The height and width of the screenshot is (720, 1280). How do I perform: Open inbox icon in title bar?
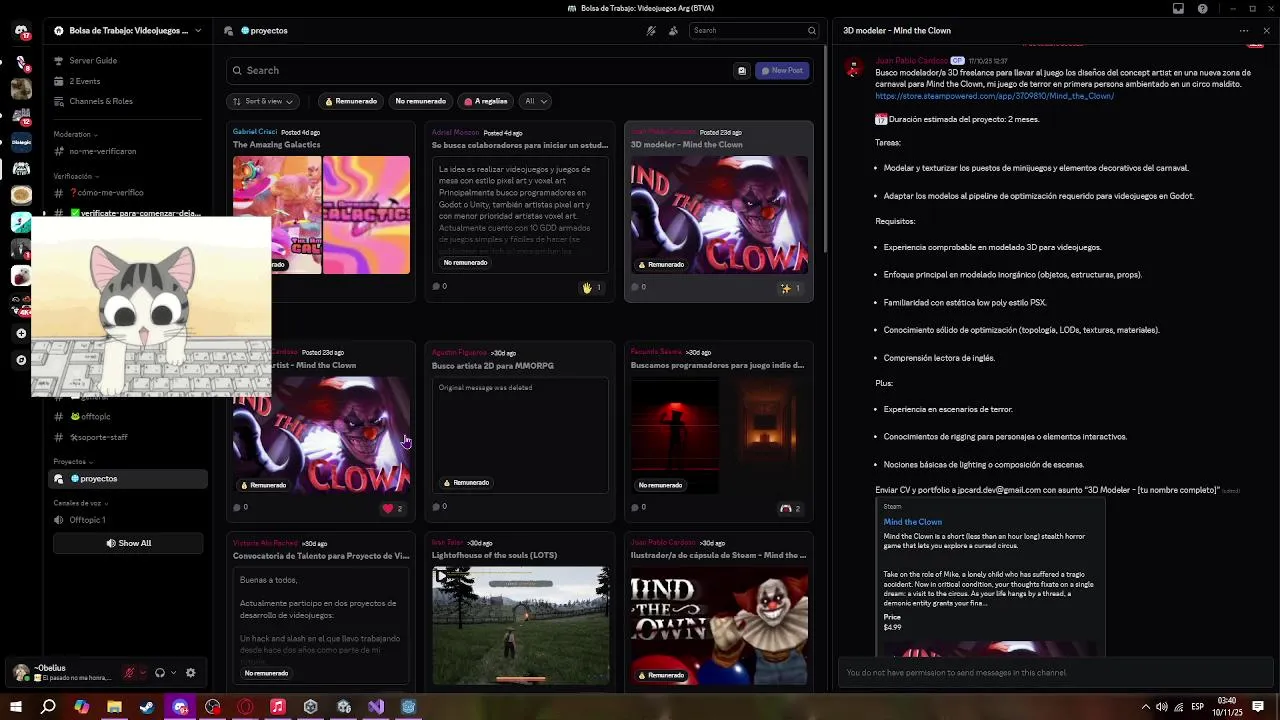click(x=1178, y=8)
